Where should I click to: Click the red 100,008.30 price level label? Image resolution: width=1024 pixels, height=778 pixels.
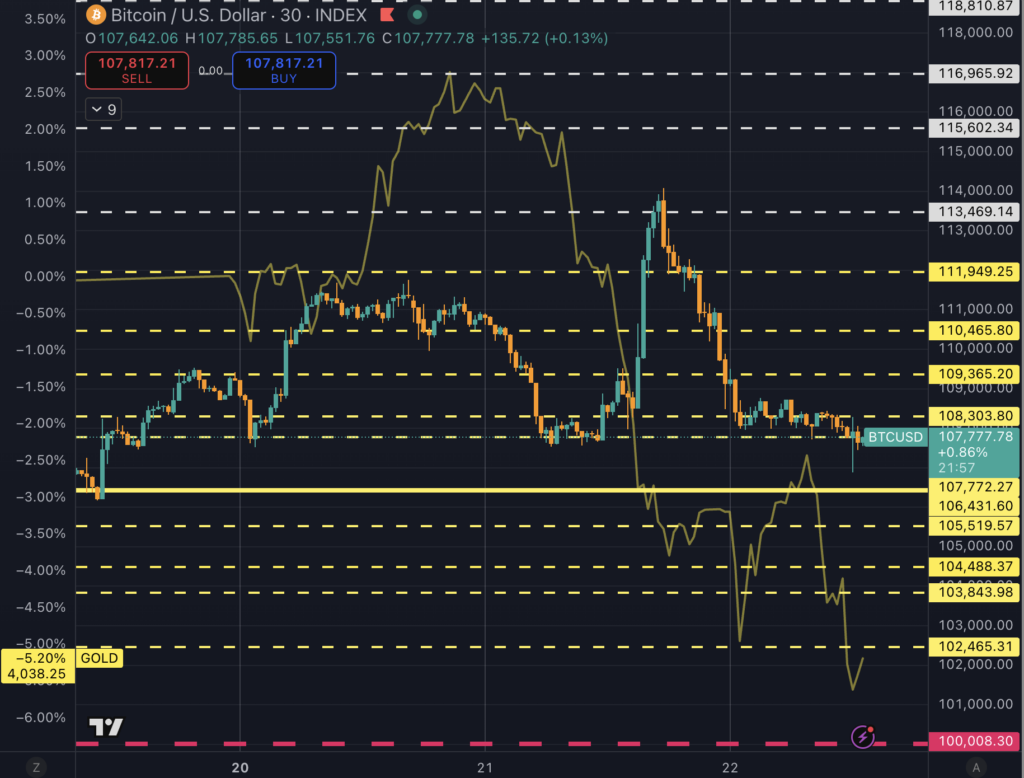975,742
